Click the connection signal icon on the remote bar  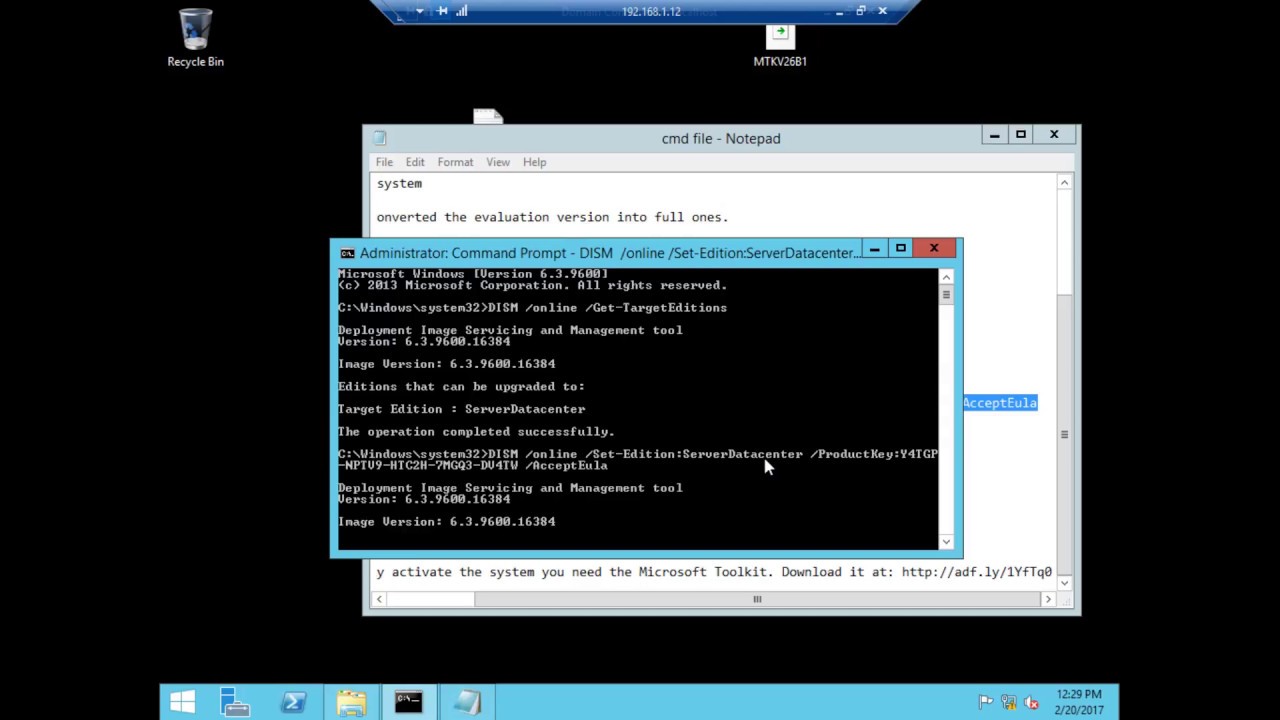click(x=462, y=11)
